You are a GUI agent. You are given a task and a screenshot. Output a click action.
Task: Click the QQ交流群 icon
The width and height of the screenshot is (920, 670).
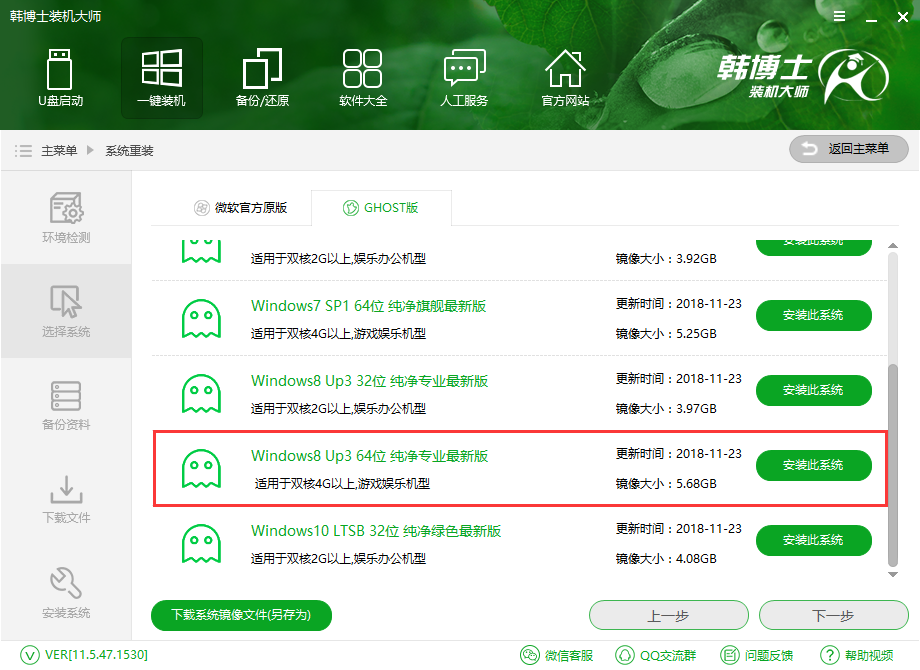pyautogui.click(x=657, y=655)
